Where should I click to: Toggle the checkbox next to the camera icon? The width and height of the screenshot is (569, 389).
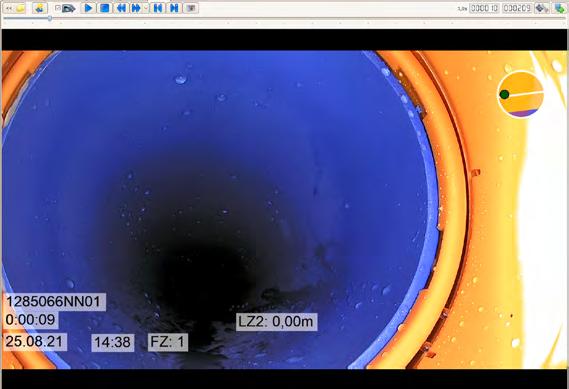click(57, 8)
